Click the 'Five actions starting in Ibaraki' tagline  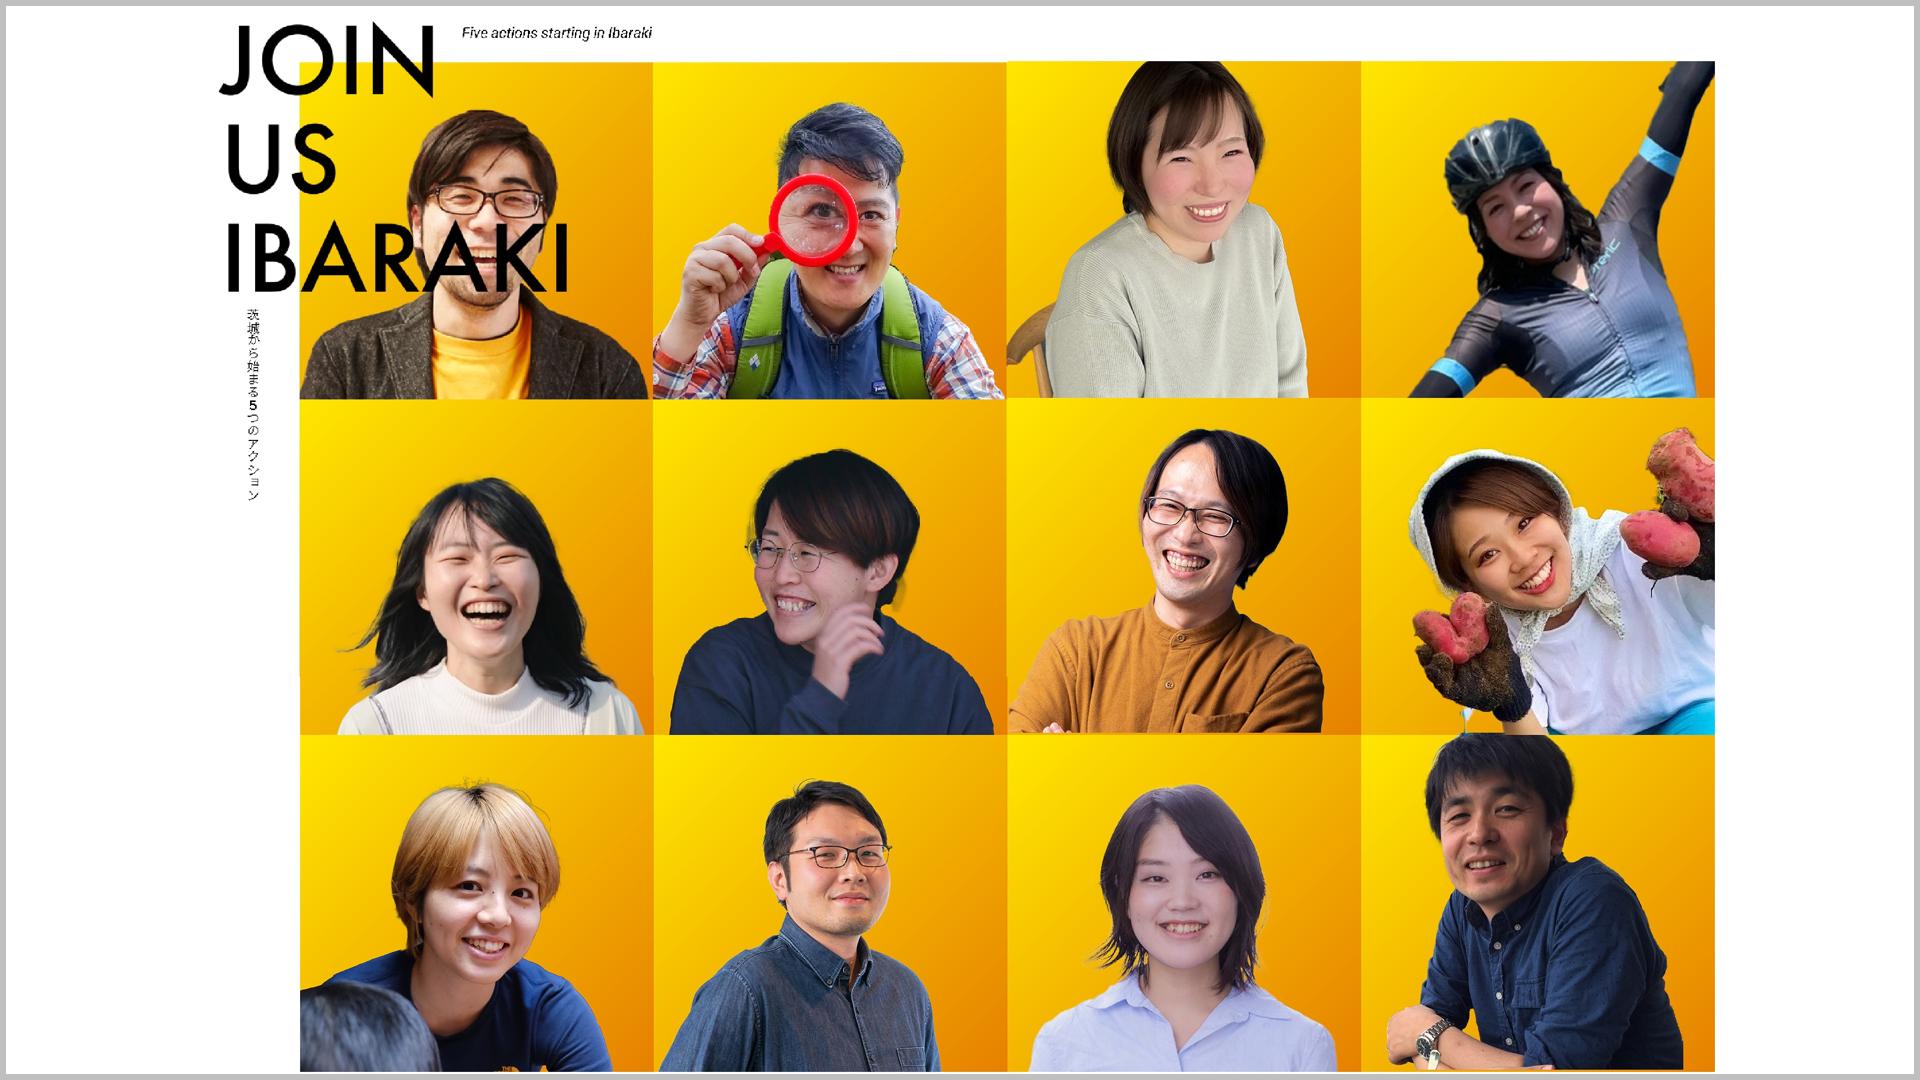pos(557,33)
